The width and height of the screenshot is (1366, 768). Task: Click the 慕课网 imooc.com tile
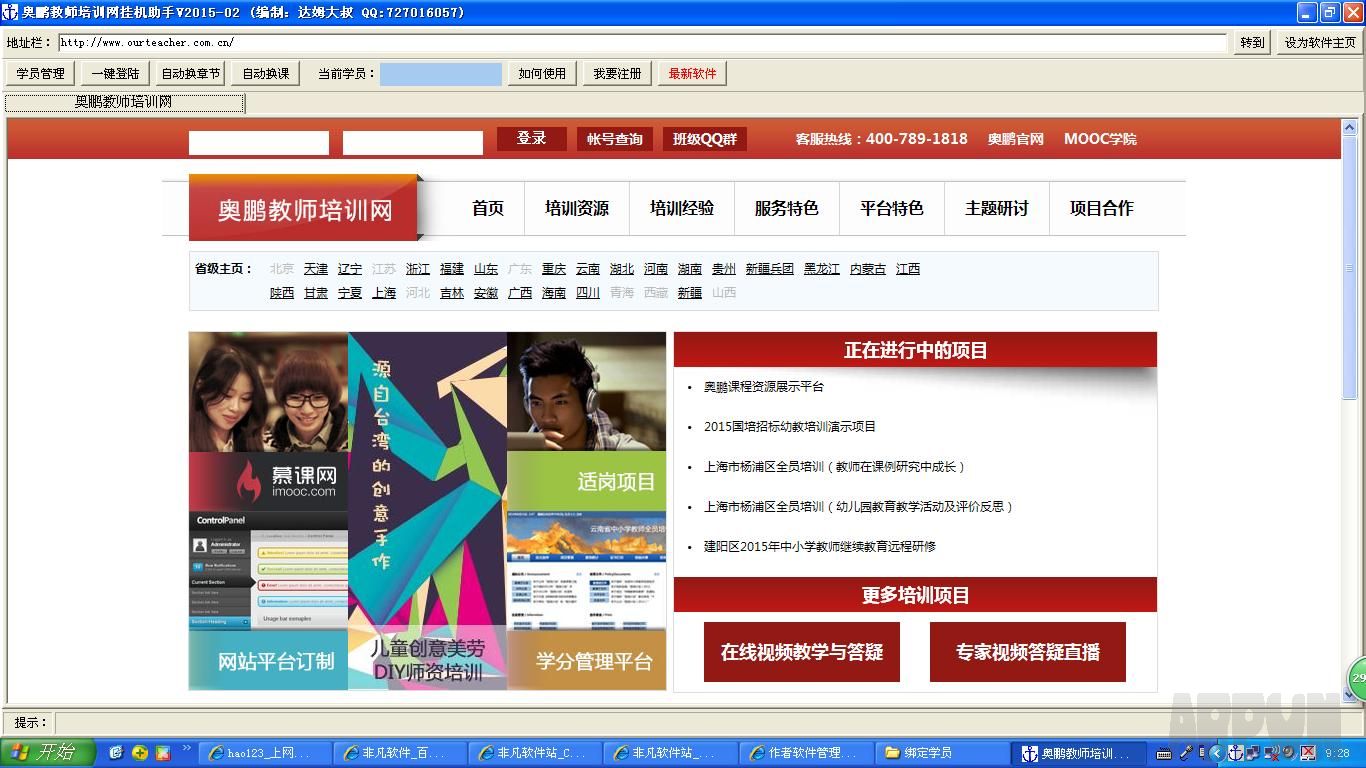tap(268, 481)
